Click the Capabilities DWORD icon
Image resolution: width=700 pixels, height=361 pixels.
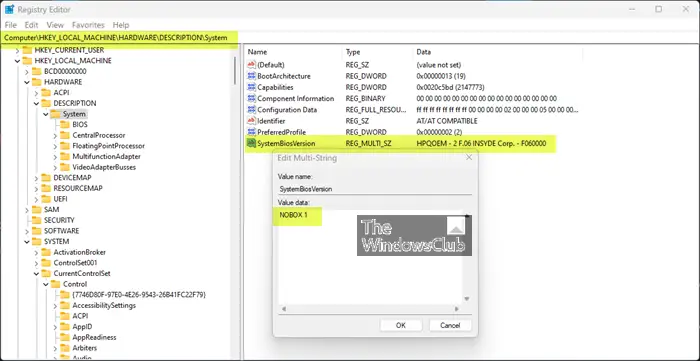[251, 87]
